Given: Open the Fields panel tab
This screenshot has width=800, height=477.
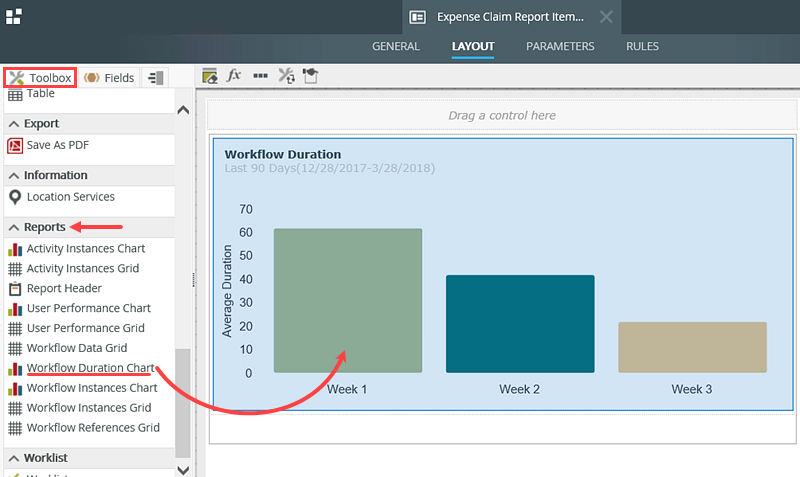Looking at the screenshot, I should pyautogui.click(x=109, y=78).
